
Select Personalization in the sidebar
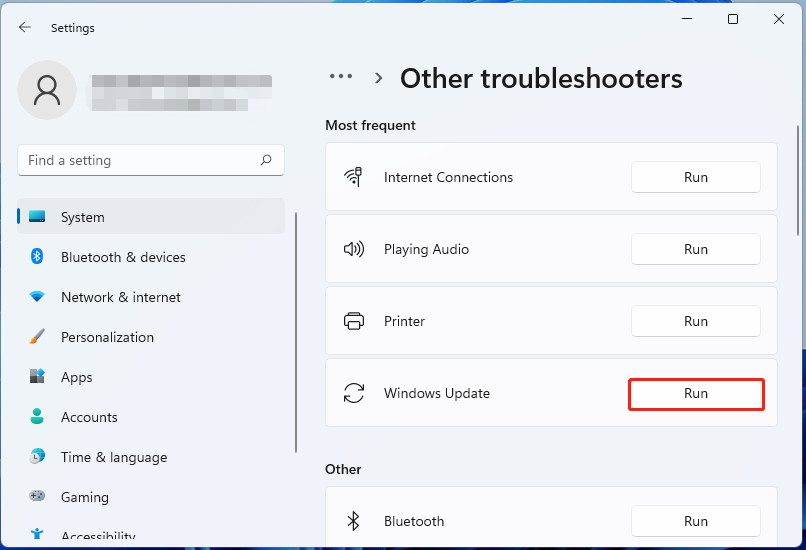151,337
